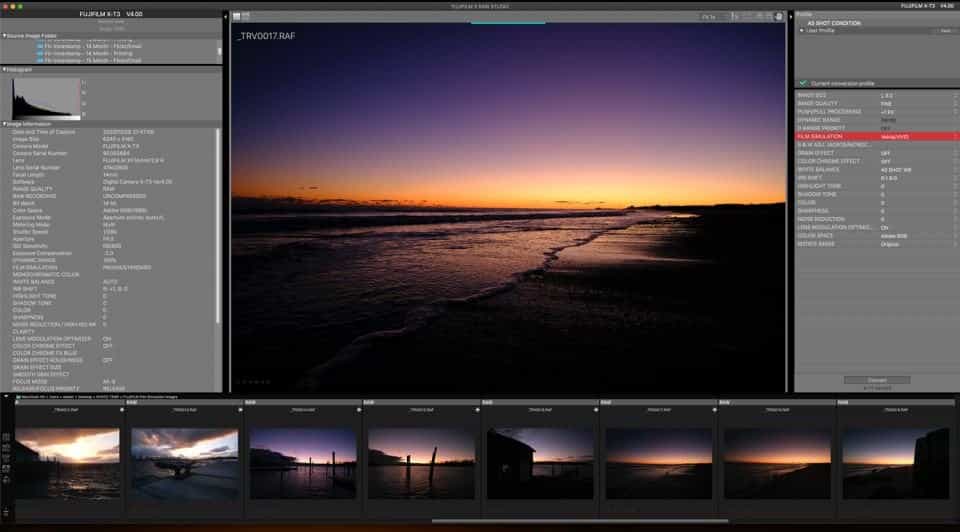Select the snowy shore boat thumbnail
The width and height of the screenshot is (960, 532).
point(184,463)
